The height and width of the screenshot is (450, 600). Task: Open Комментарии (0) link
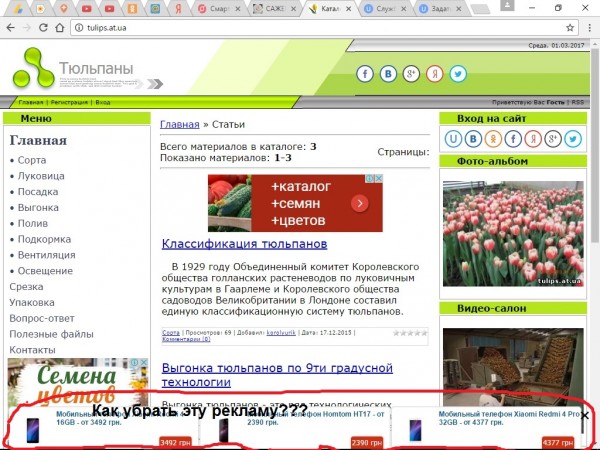[x=186, y=339]
